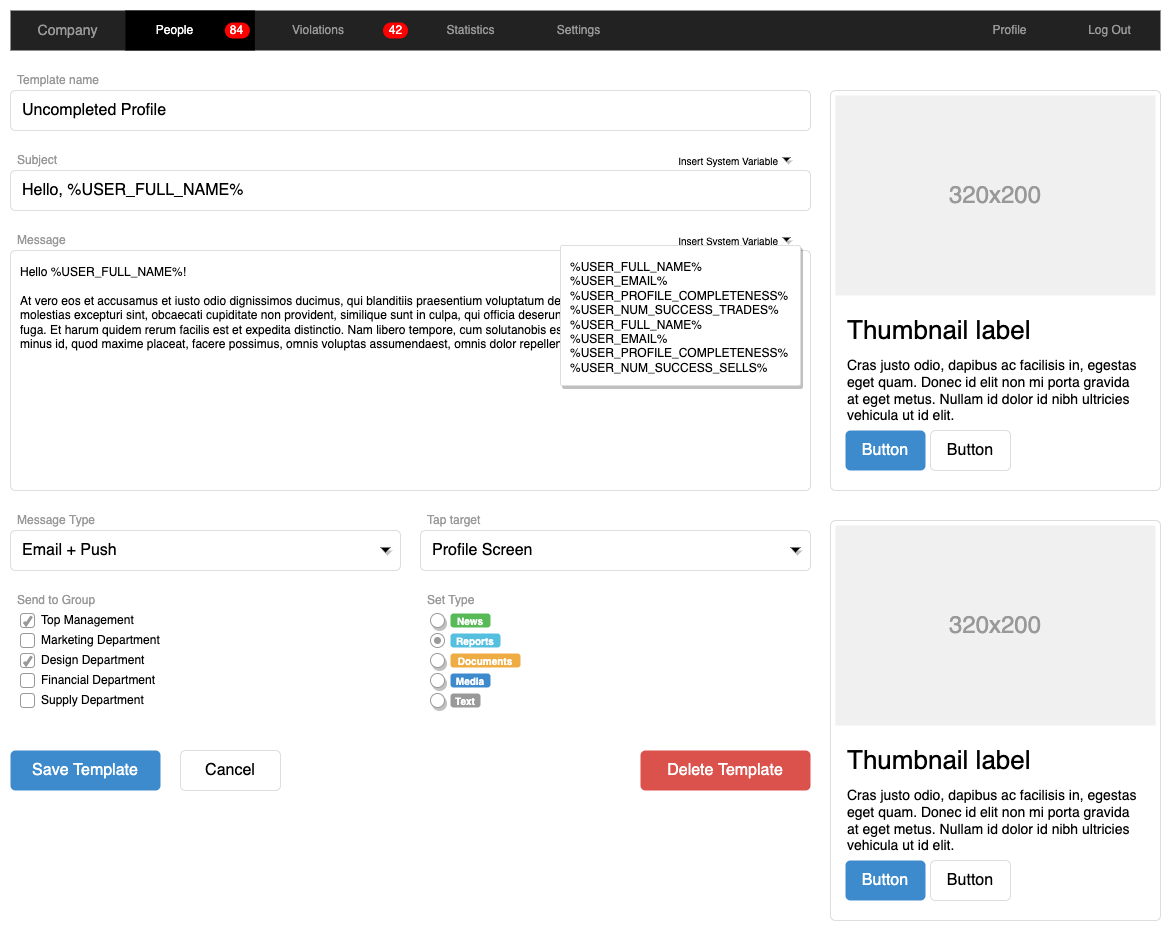Switch to the Statistics tab
The width and height of the screenshot is (1171, 931).
click(x=470, y=30)
